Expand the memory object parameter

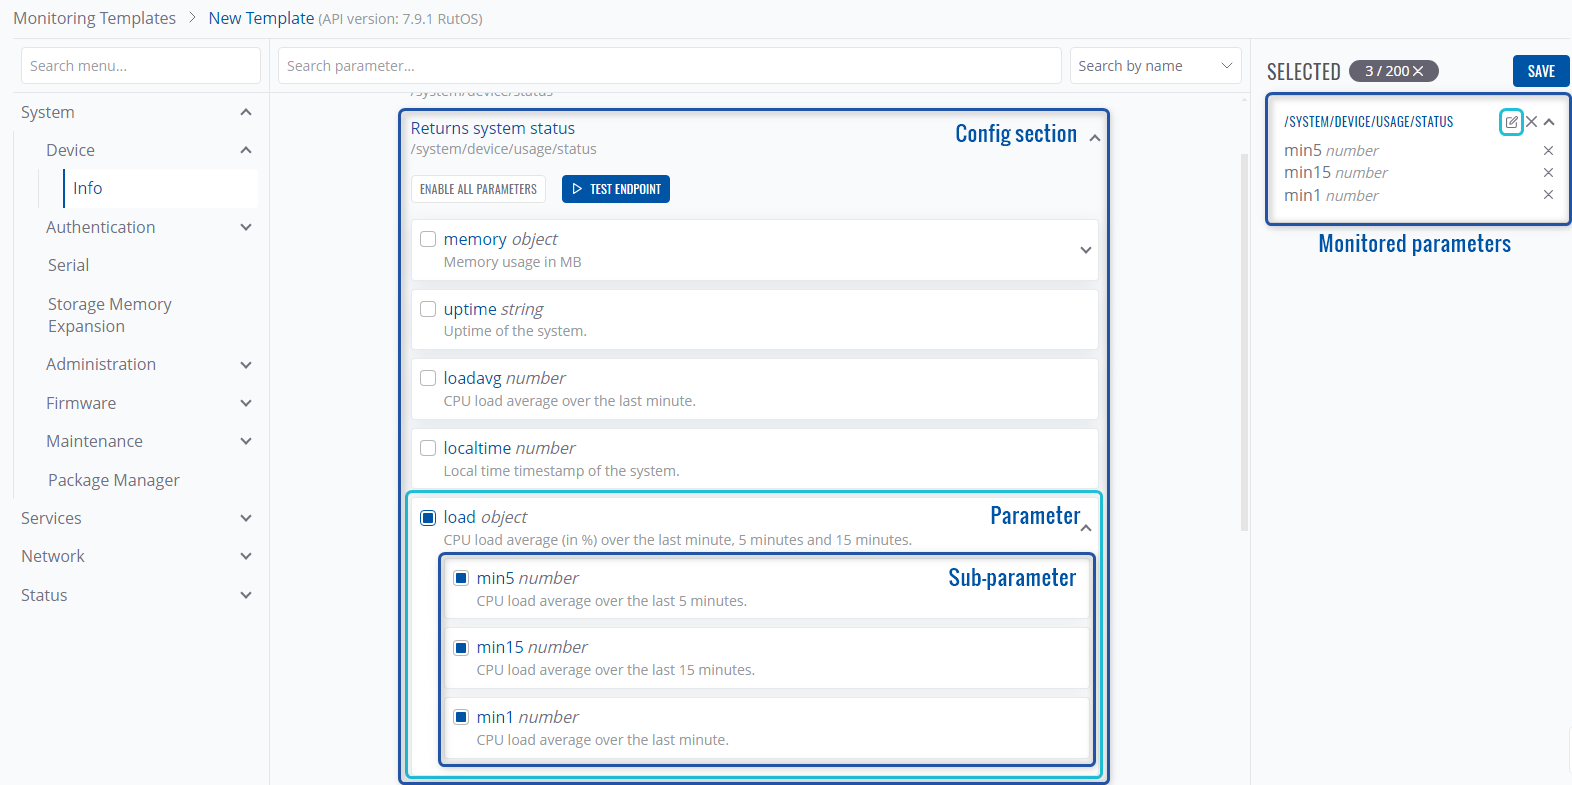[1085, 250]
